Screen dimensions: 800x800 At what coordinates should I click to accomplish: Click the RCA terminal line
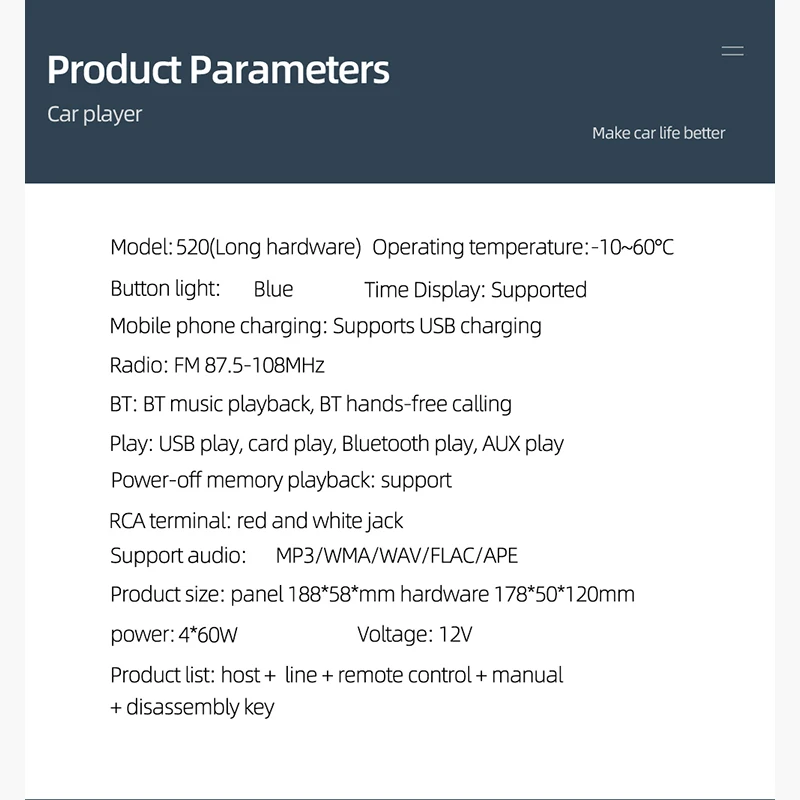pyautogui.click(x=256, y=520)
